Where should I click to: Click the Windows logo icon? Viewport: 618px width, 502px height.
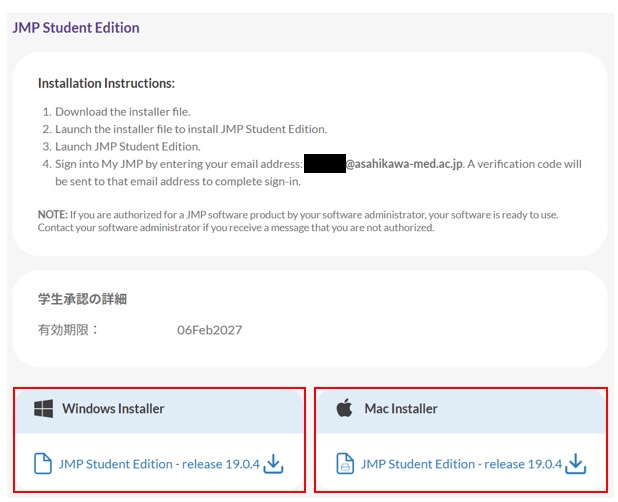pyautogui.click(x=43, y=408)
